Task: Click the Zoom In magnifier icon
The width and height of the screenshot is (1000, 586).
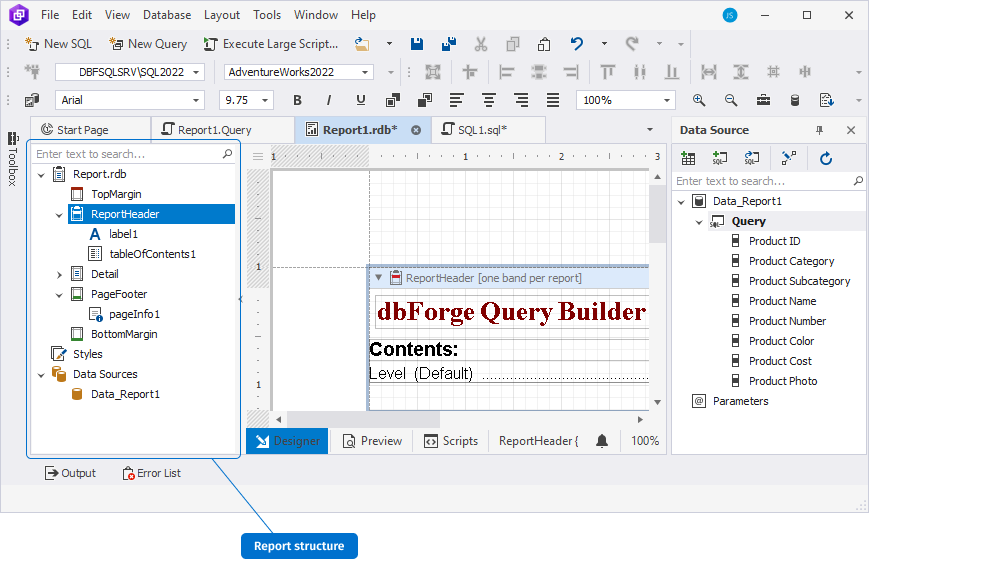Action: [699, 100]
